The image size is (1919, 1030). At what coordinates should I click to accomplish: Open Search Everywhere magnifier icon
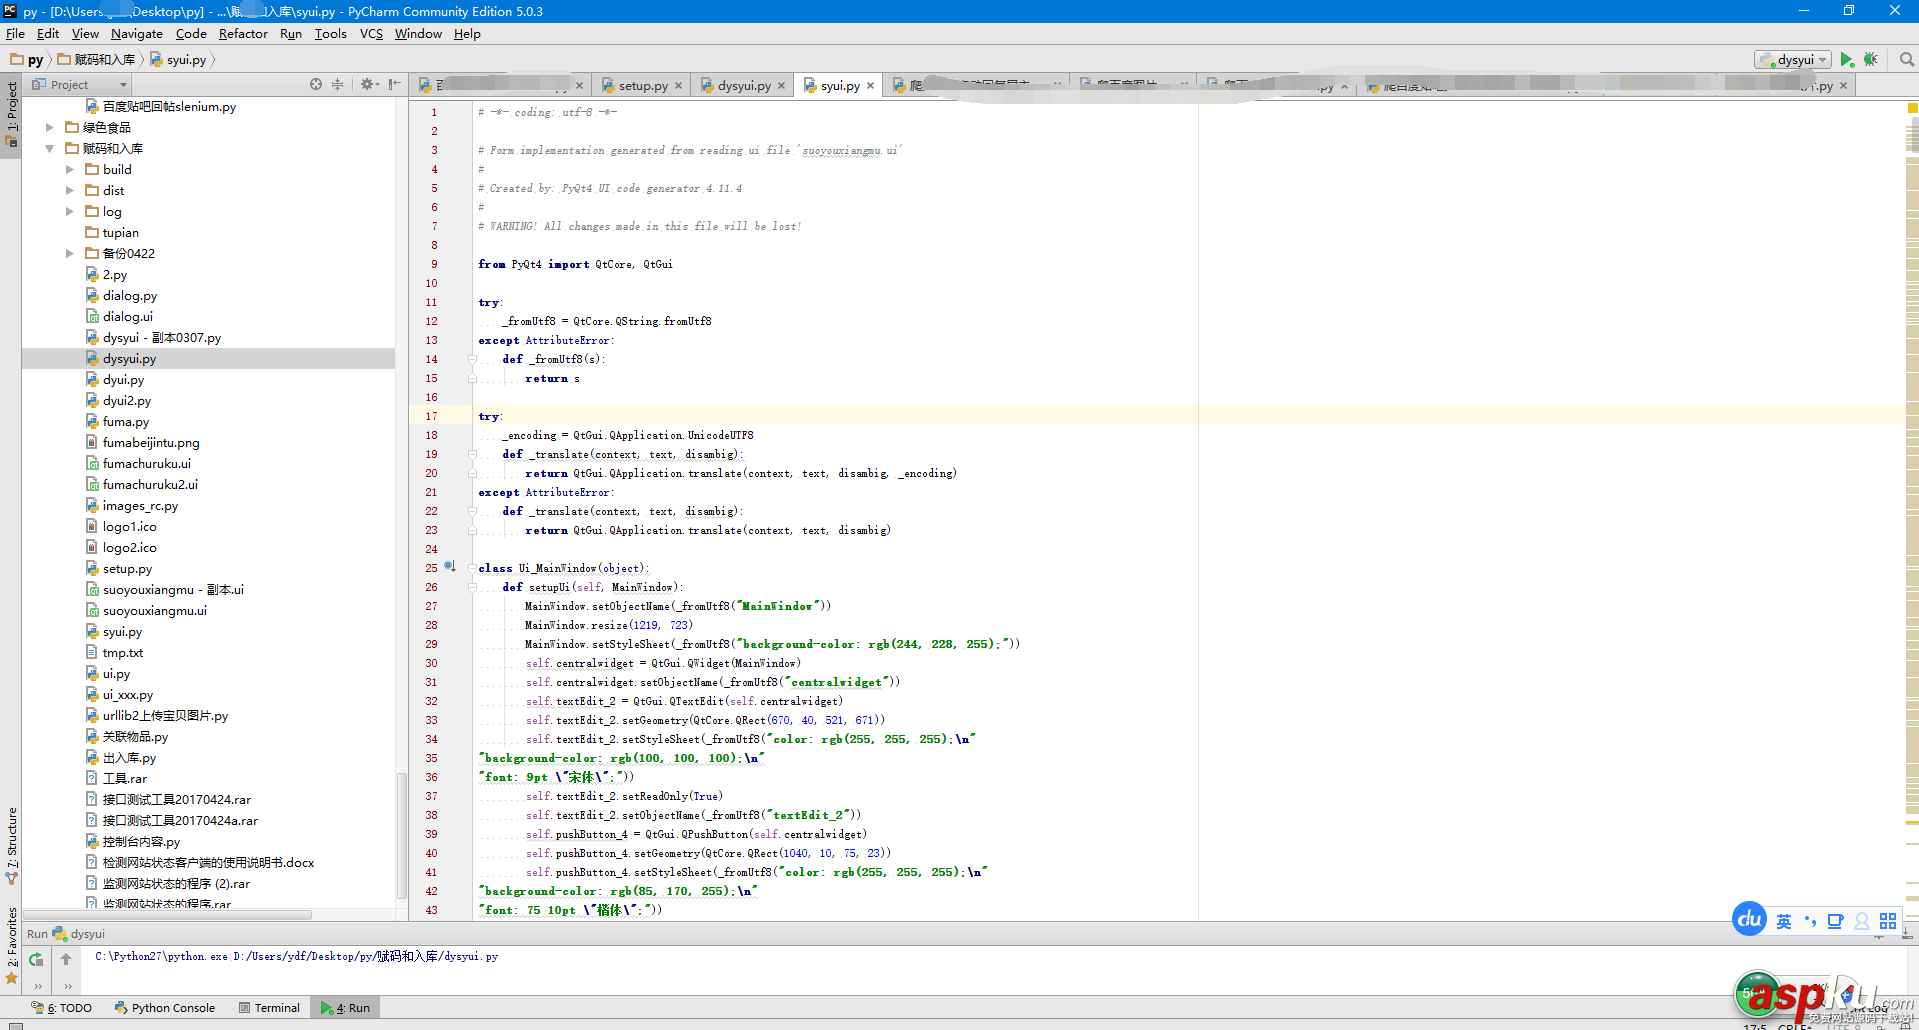click(1905, 59)
